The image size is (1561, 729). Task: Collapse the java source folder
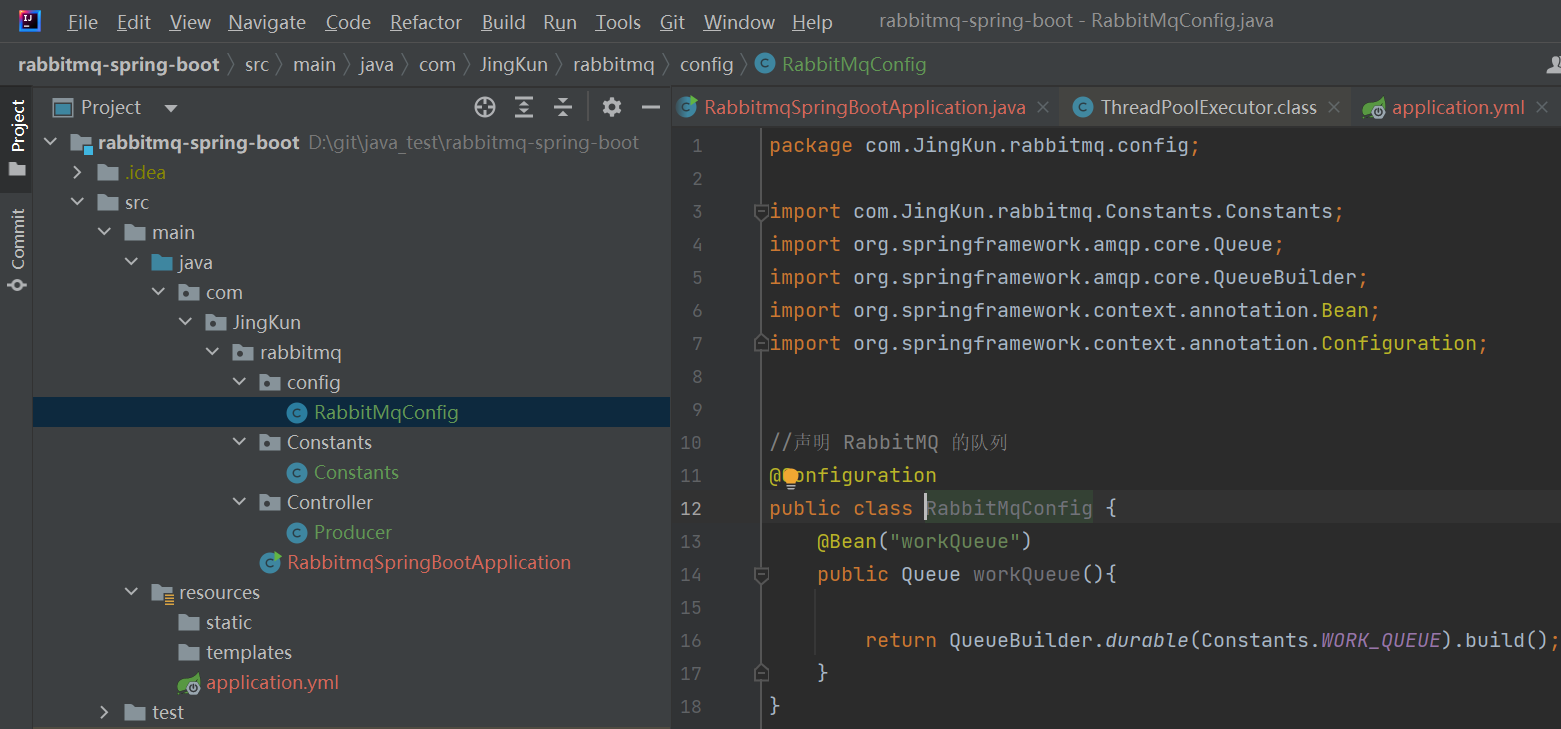tap(132, 263)
